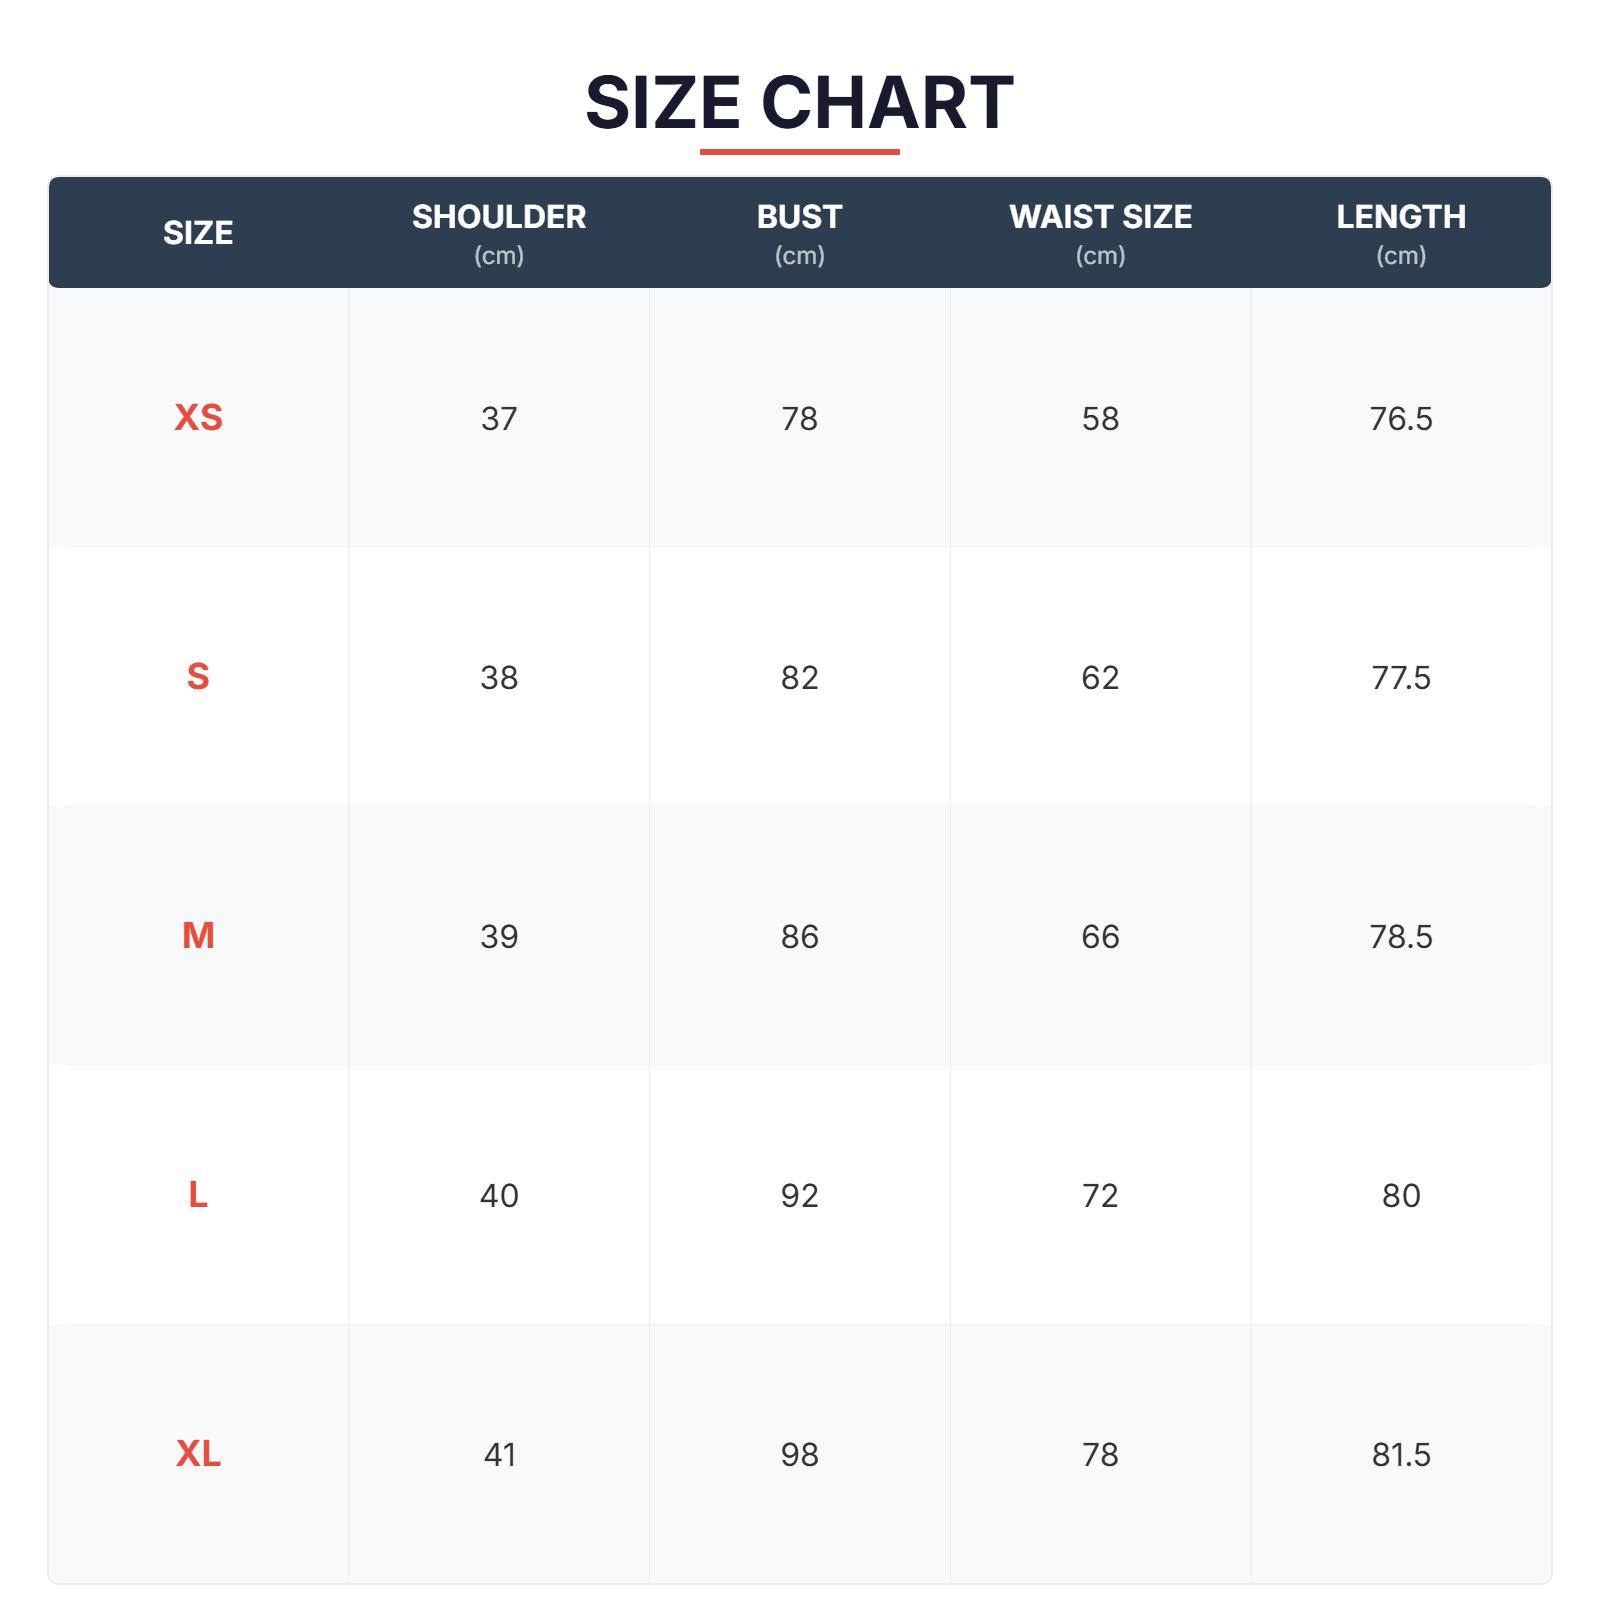Click the S size label
1600x1600 pixels.
click(198, 677)
